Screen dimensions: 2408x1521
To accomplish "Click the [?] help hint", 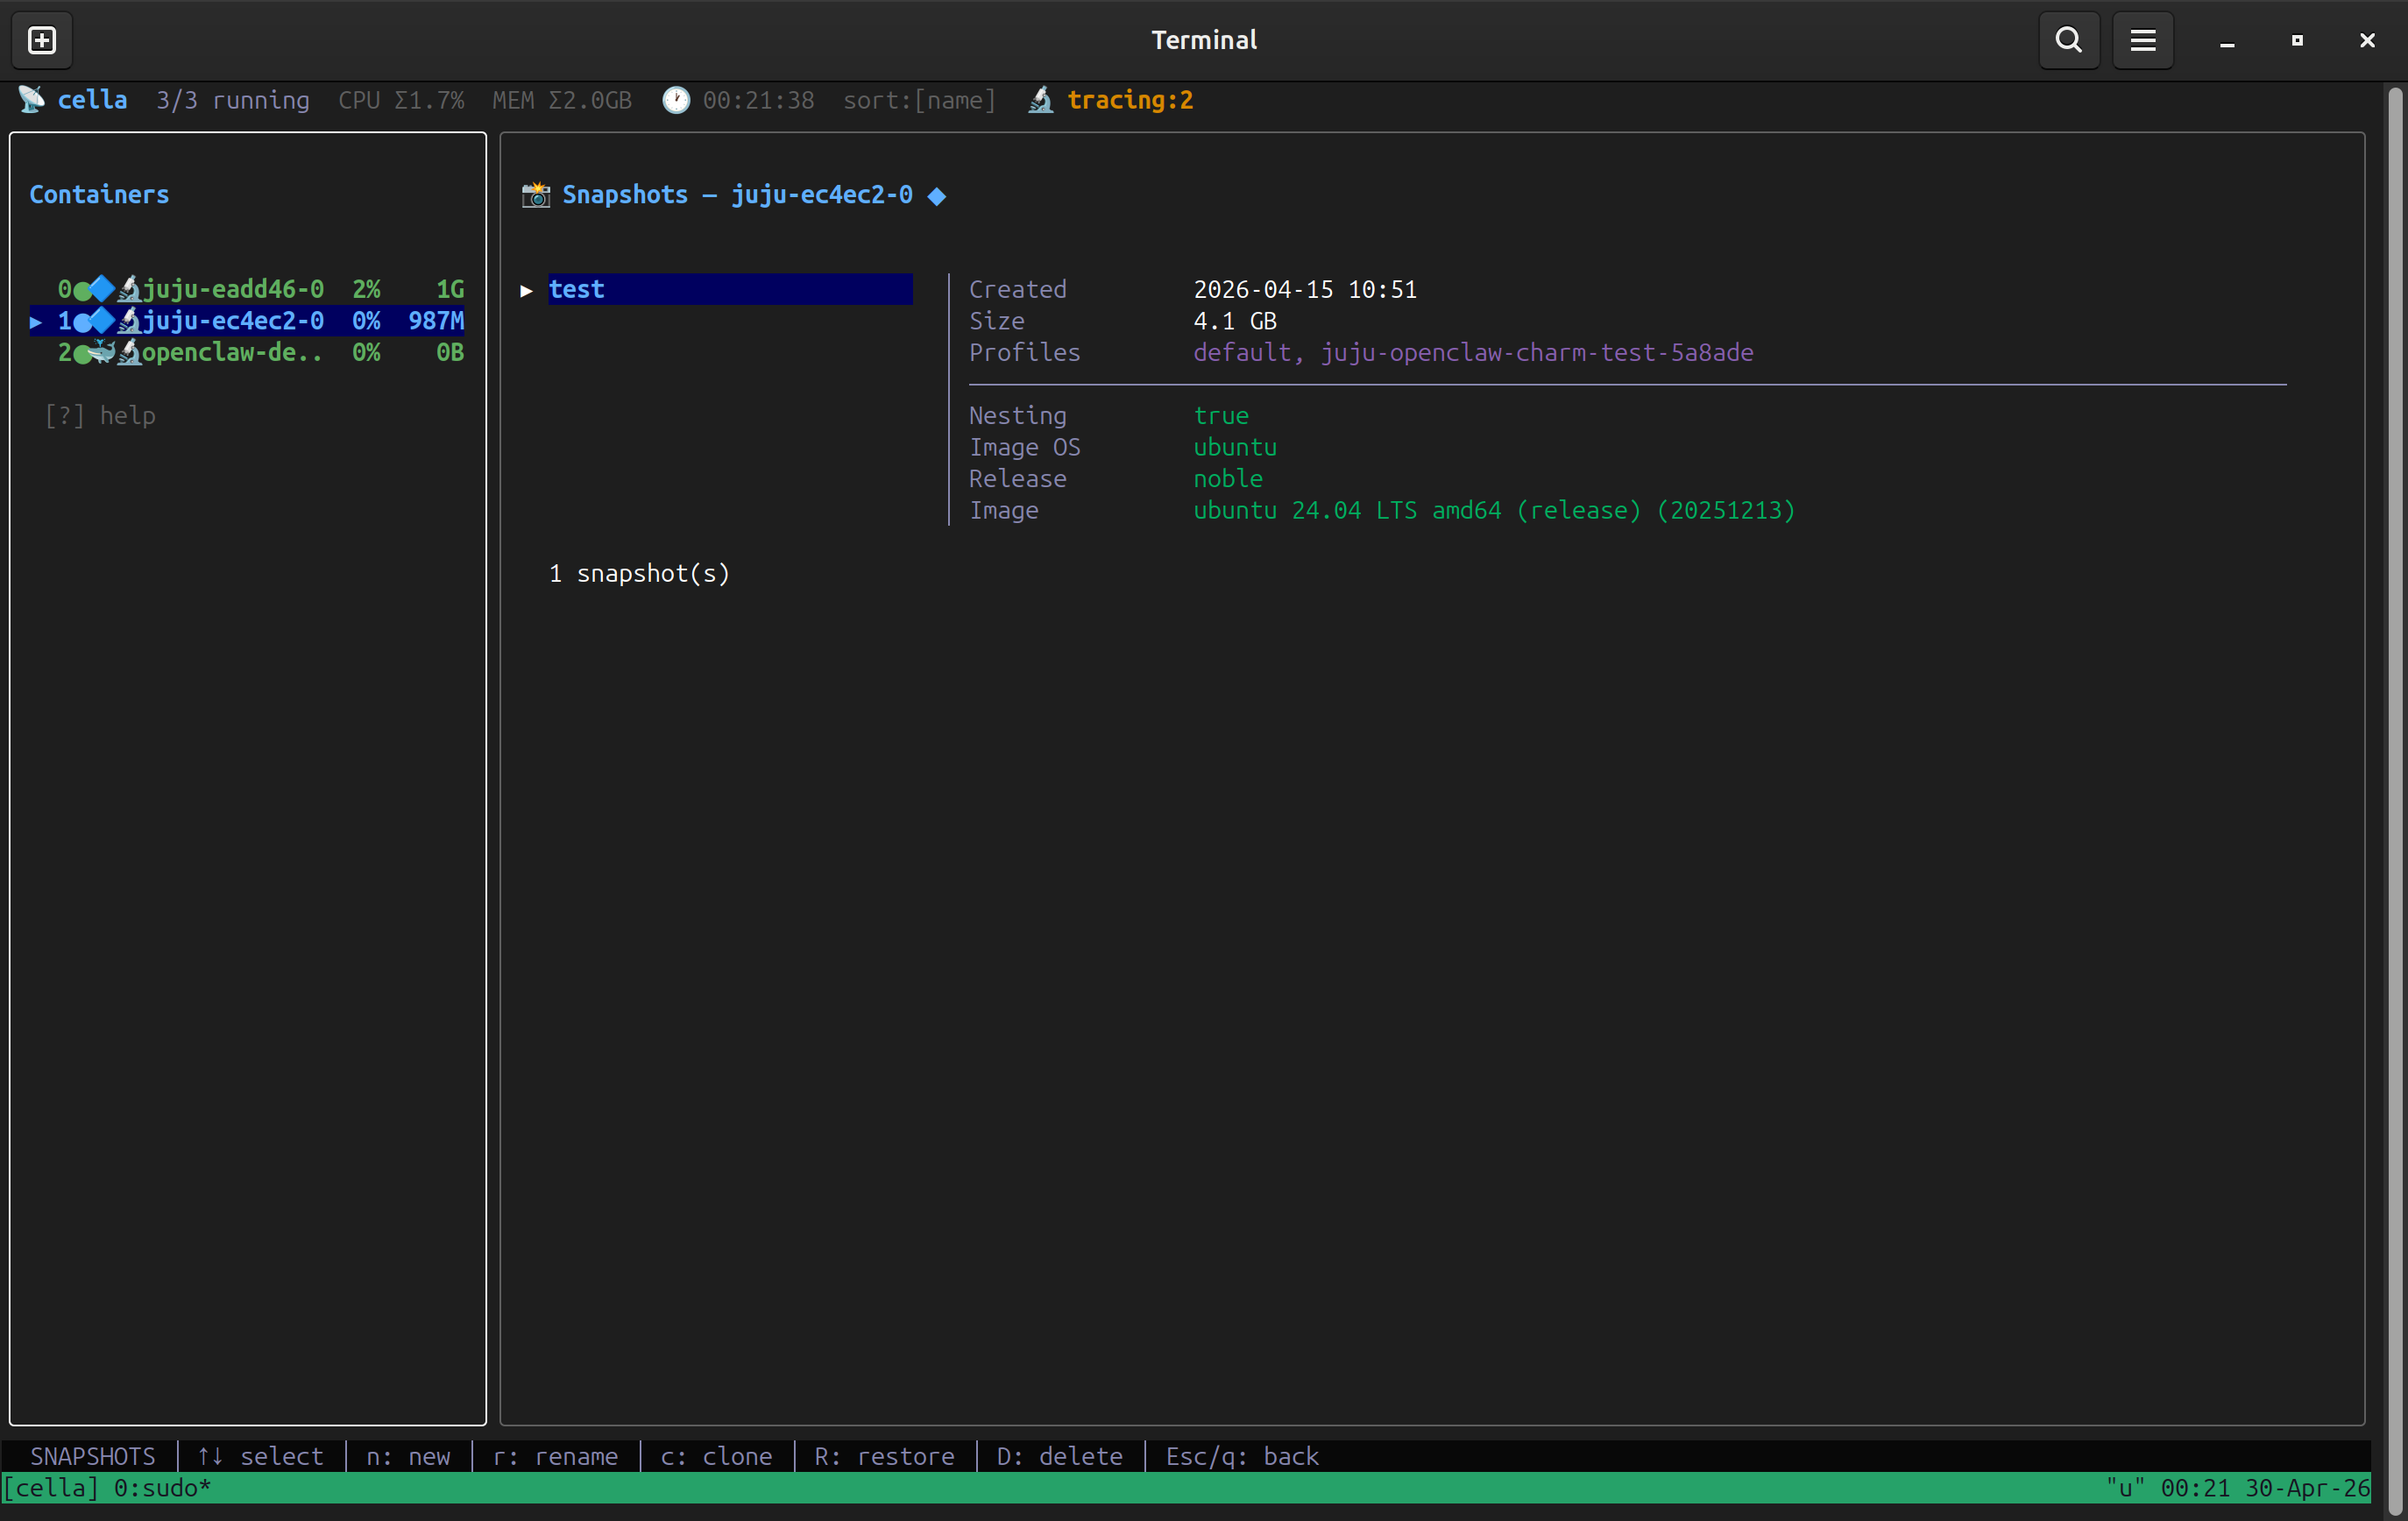I will pyautogui.click(x=100, y=415).
